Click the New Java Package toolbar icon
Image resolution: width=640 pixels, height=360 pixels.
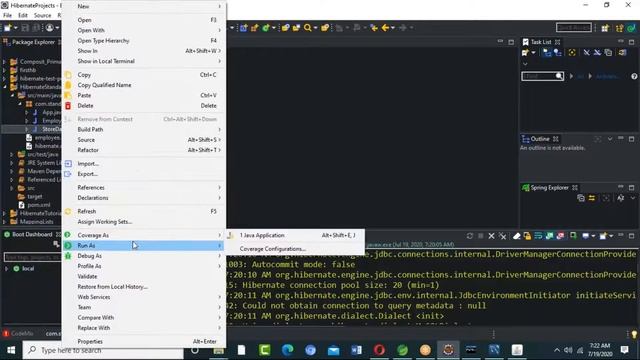point(255,28)
